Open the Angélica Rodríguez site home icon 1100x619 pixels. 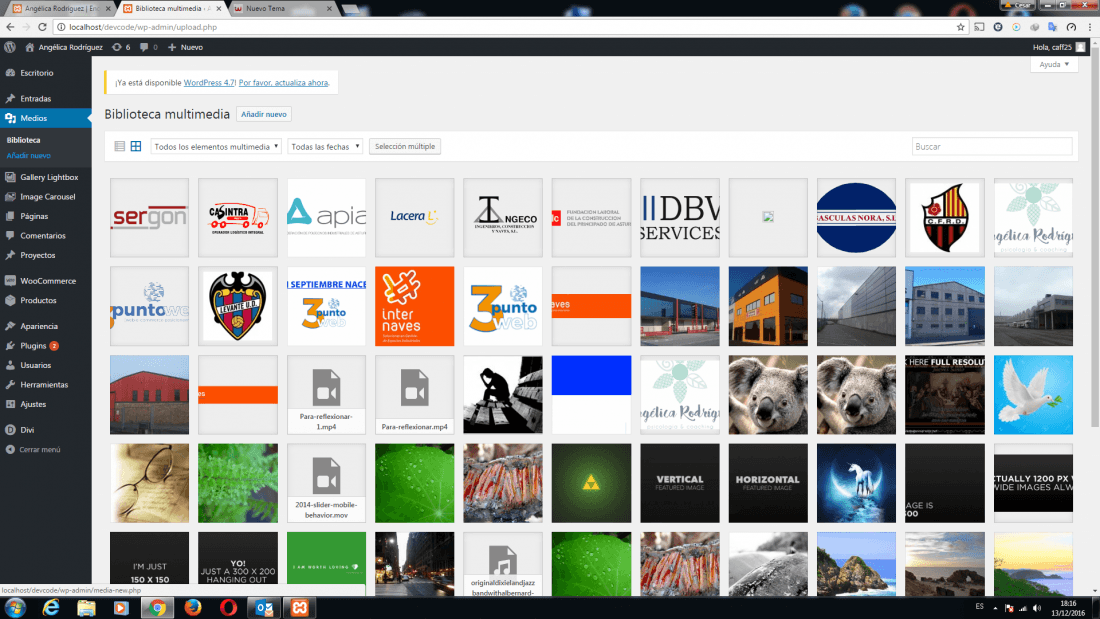pos(29,47)
